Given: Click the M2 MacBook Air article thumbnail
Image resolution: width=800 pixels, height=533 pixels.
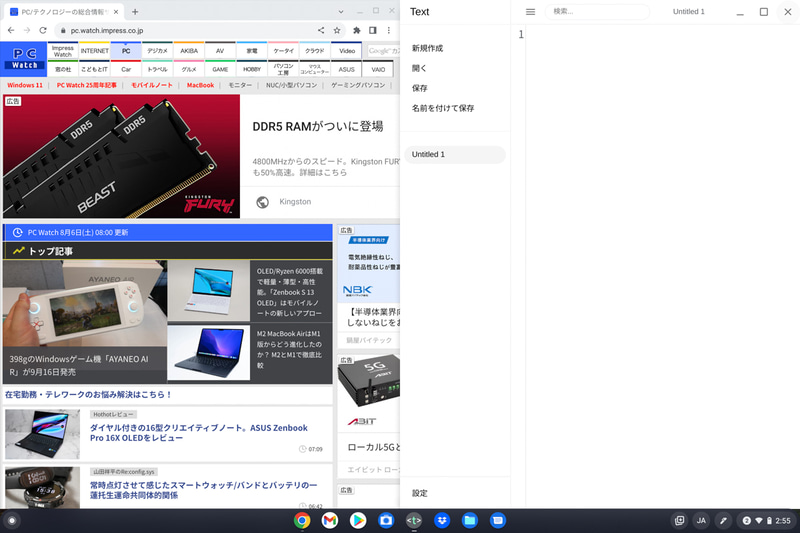Looking at the screenshot, I should tap(209, 353).
